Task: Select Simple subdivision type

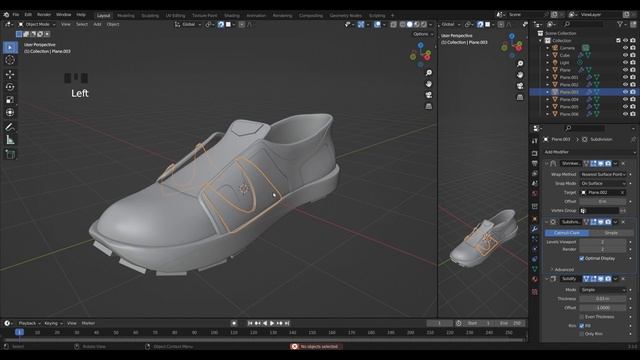Action: [611, 233]
